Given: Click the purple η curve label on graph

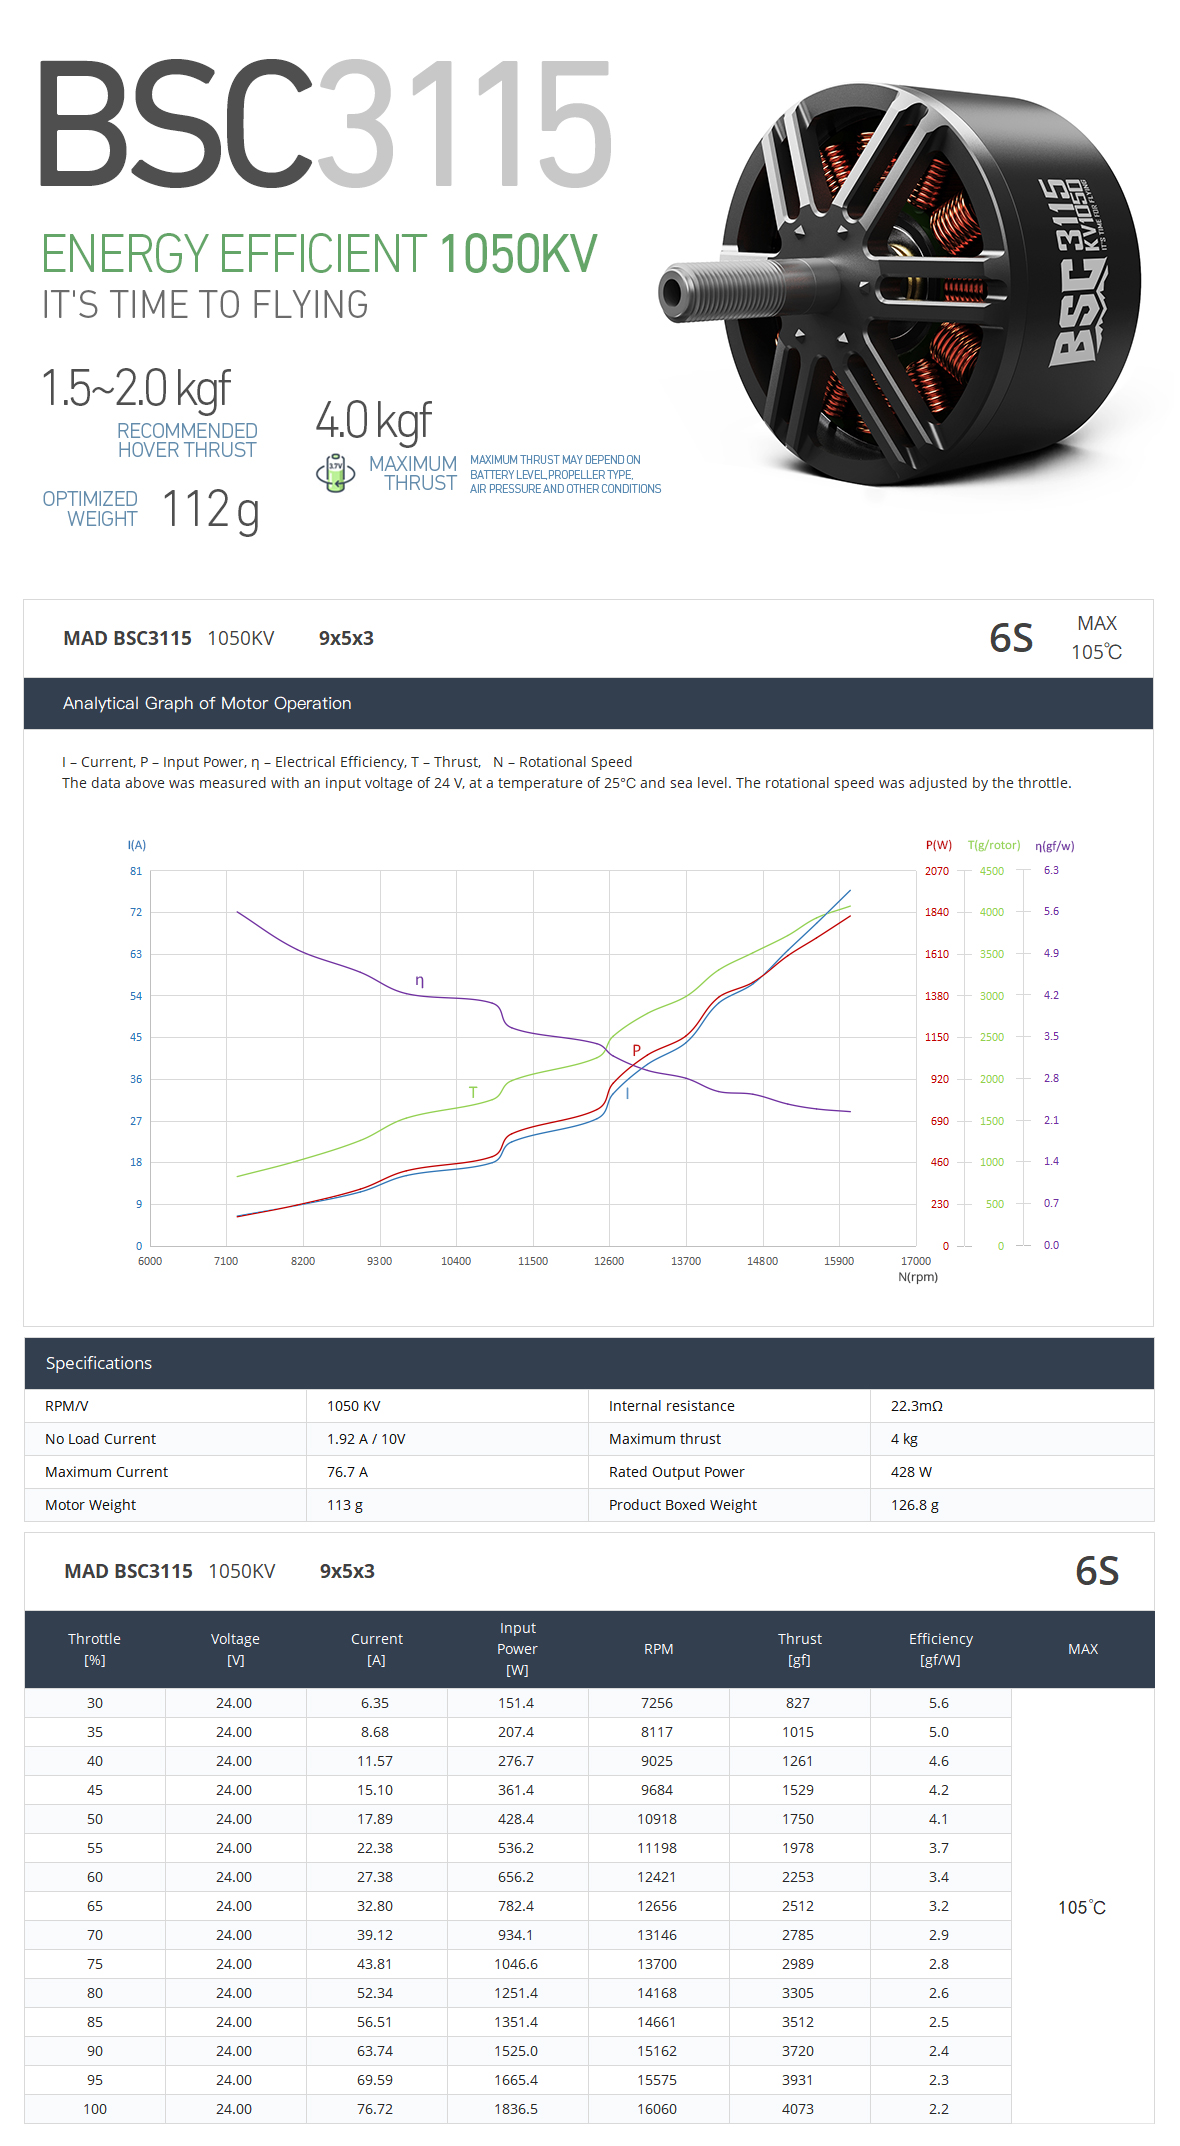Looking at the screenshot, I should pyautogui.click(x=419, y=981).
